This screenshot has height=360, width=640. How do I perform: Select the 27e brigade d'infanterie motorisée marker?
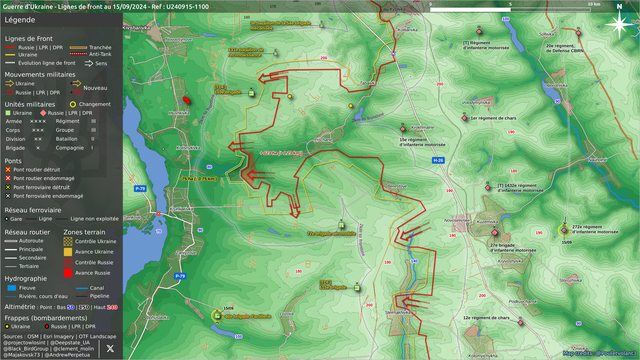[494, 233]
